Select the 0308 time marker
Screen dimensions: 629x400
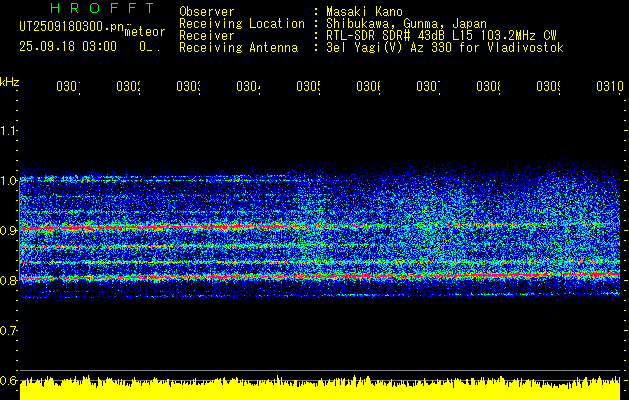click(489, 86)
